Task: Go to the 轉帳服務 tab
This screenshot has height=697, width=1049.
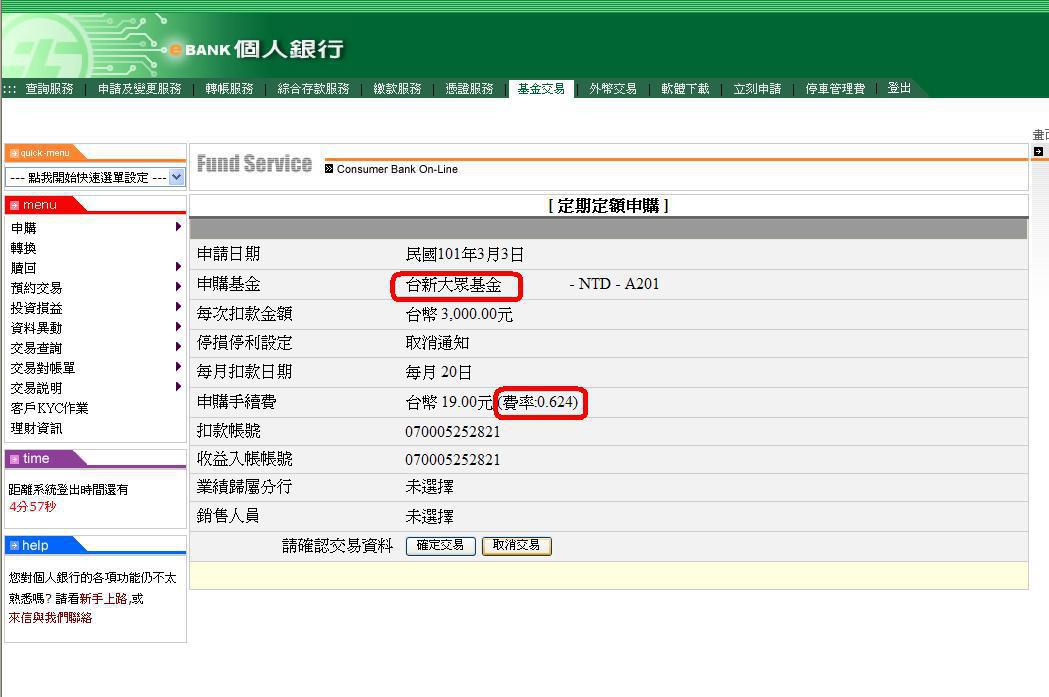Action: coord(229,89)
